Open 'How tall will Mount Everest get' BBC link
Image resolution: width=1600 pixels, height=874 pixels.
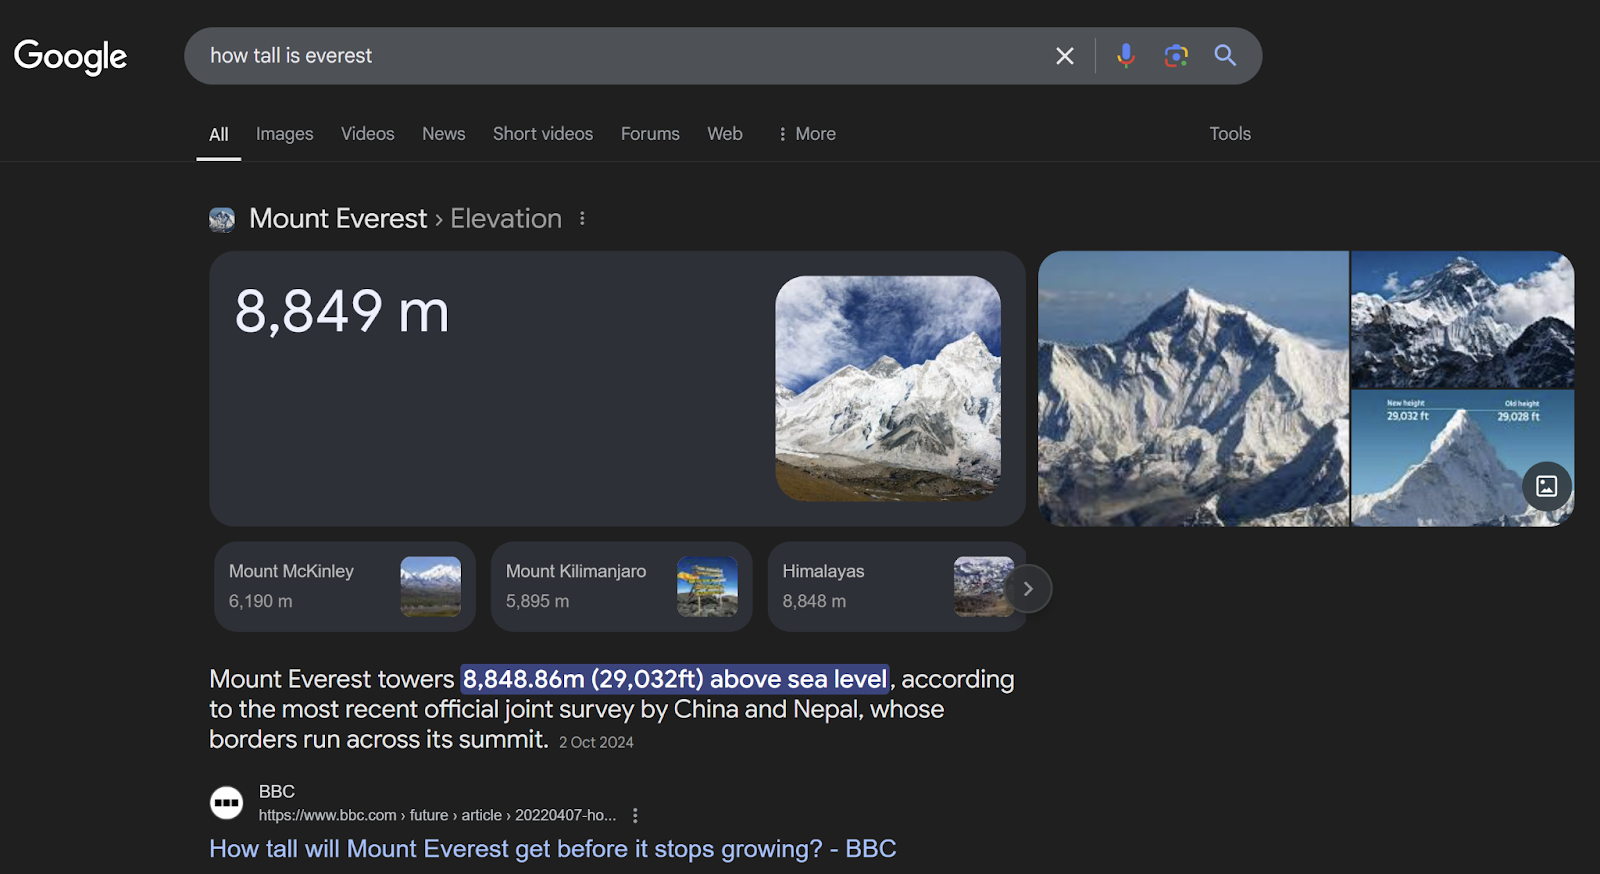(553, 849)
